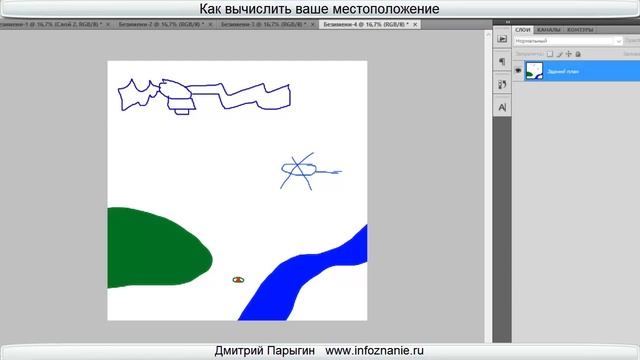Close the Безимени-4 document tab
Image resolution: width=640 pixels, height=360 pixels.
415,24
